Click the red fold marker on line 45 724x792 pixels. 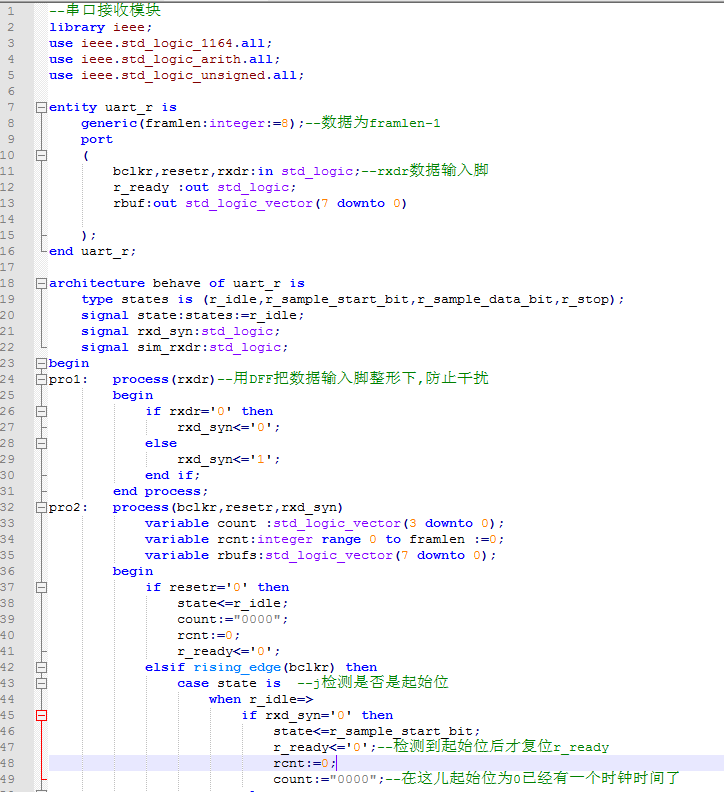[41, 715]
